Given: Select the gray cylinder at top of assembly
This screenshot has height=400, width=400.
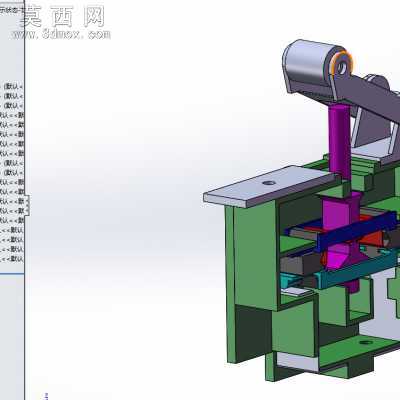Looking at the screenshot, I should click(308, 64).
